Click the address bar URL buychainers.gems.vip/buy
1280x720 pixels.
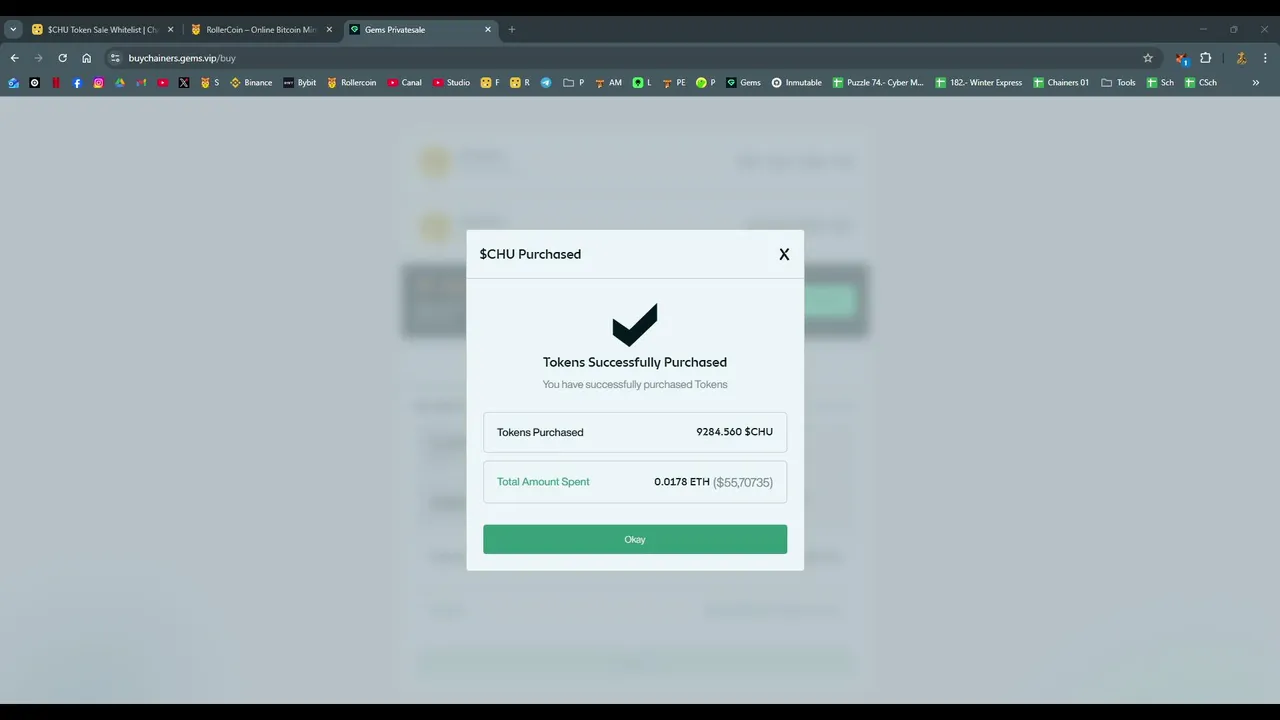click(x=182, y=58)
